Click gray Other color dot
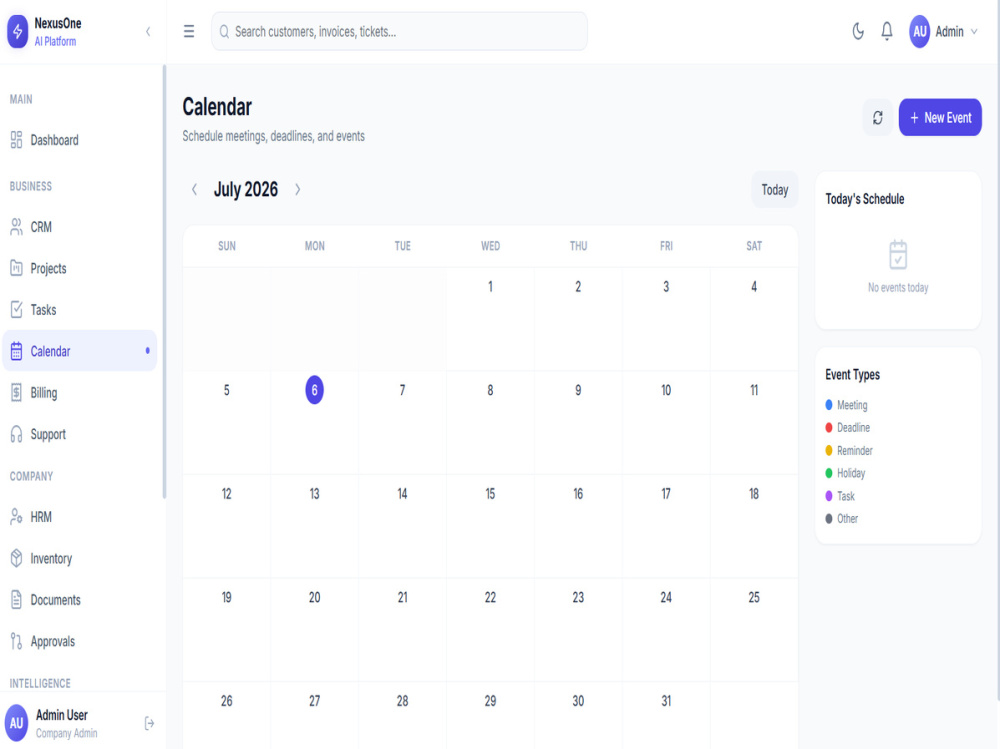This screenshot has height=749, width=1000. tap(828, 519)
